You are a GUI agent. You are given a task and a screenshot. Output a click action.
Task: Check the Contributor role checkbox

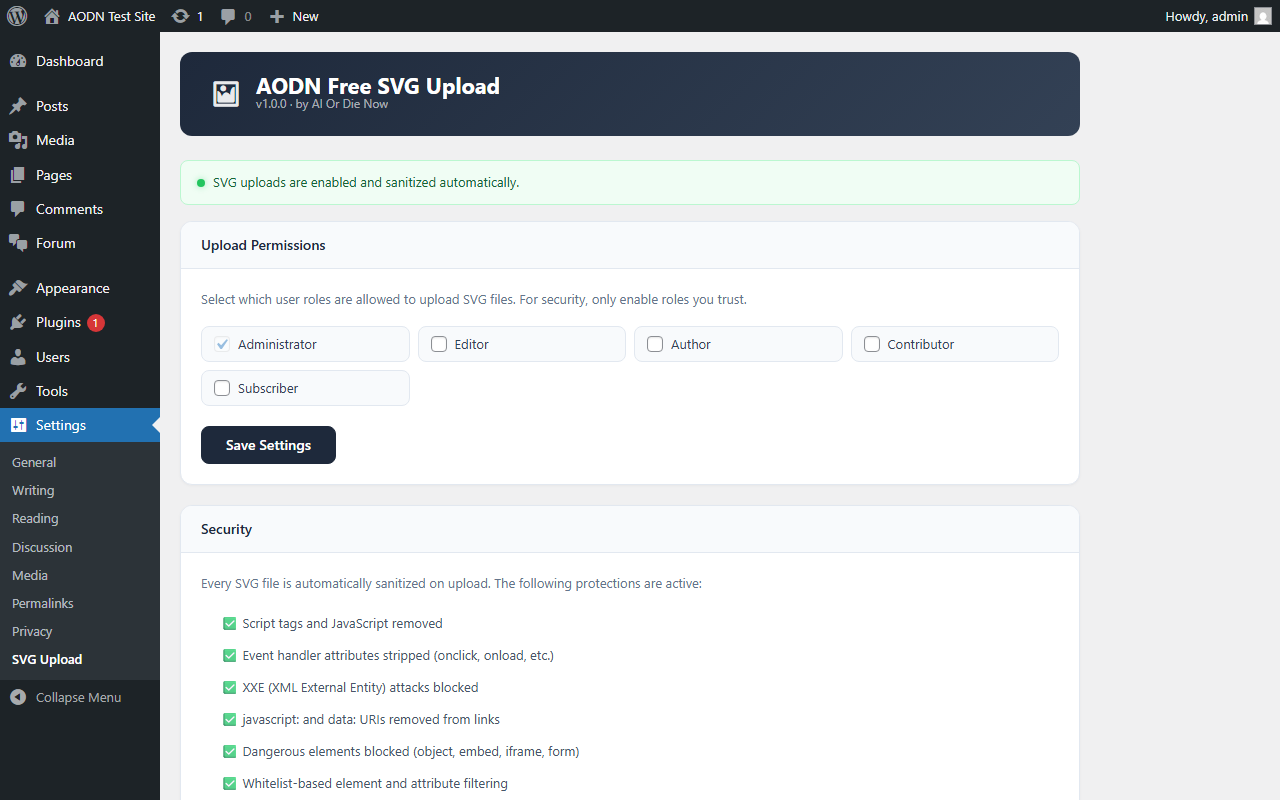click(872, 344)
